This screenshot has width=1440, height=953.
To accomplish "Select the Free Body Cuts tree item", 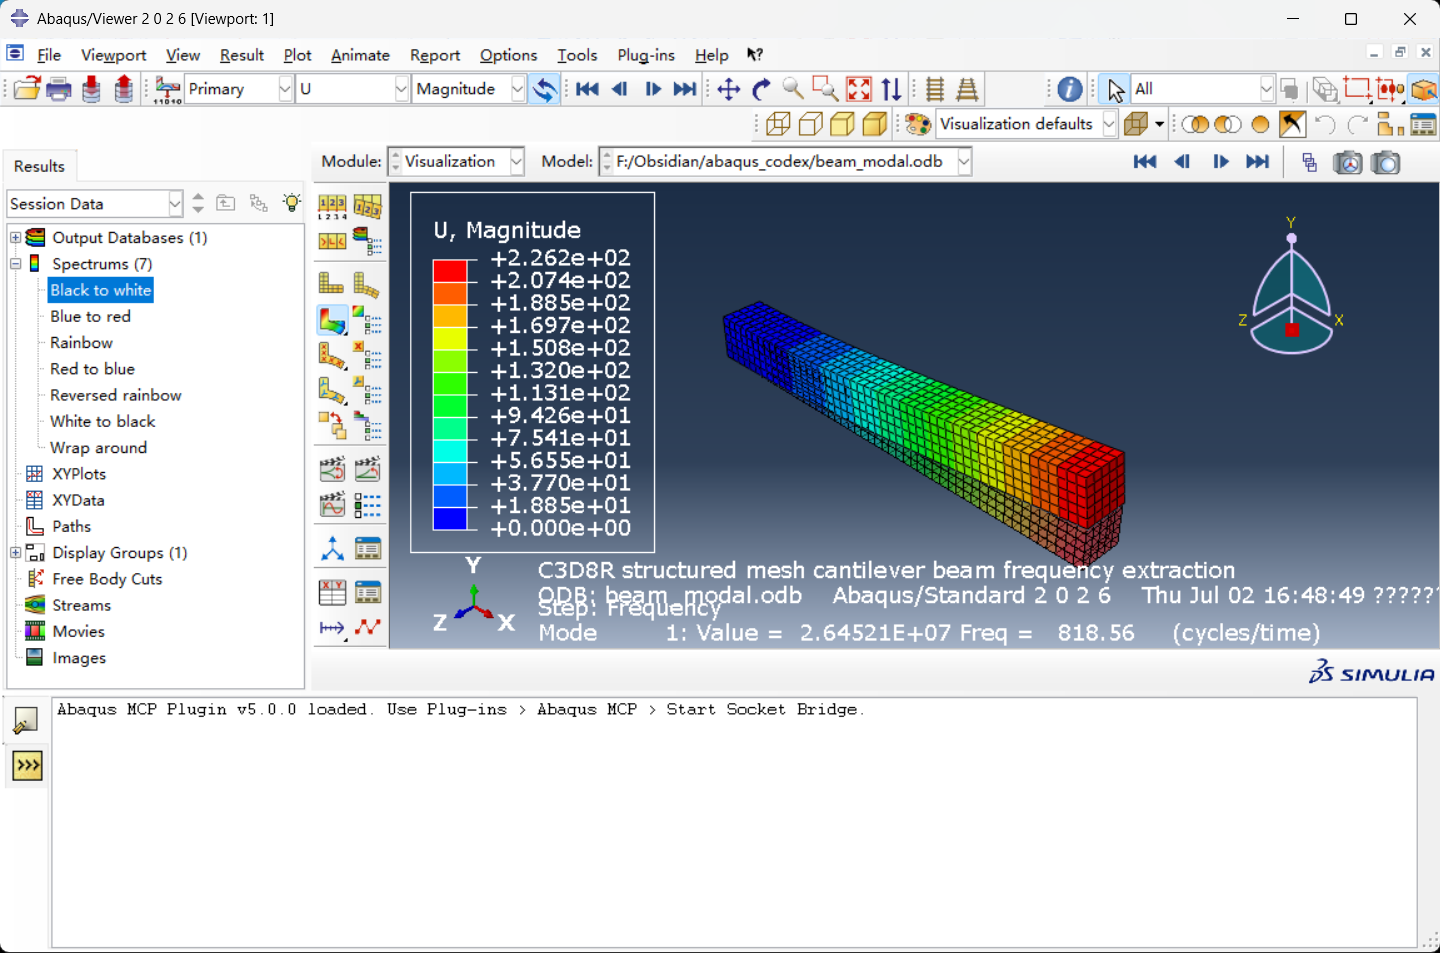I will [107, 579].
